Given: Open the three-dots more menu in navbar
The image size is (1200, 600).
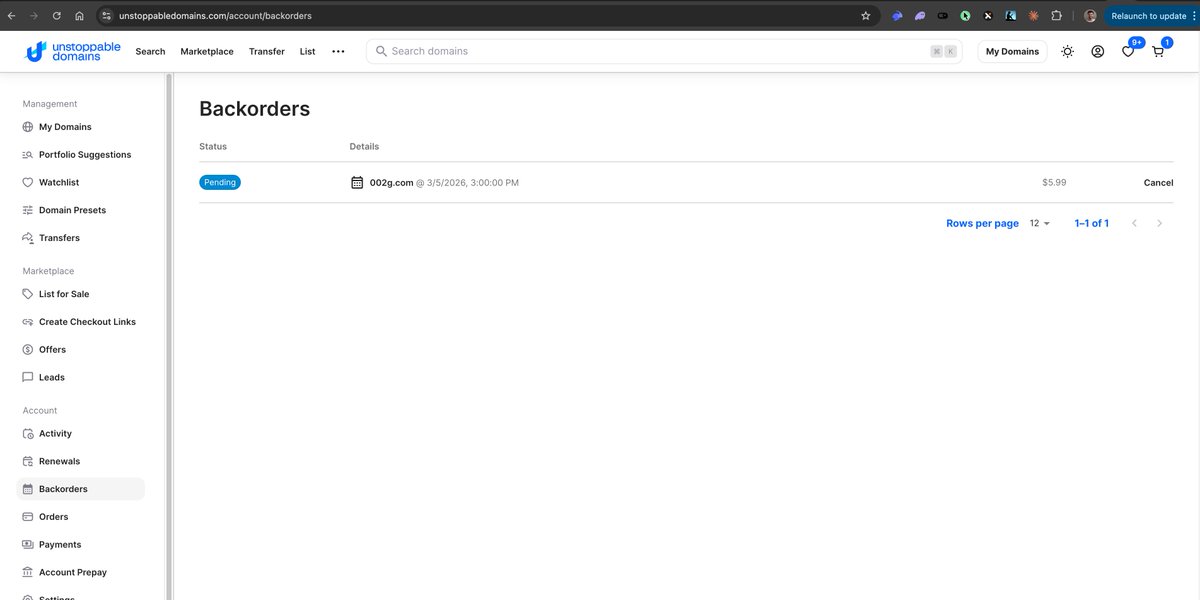Looking at the screenshot, I should (x=338, y=51).
